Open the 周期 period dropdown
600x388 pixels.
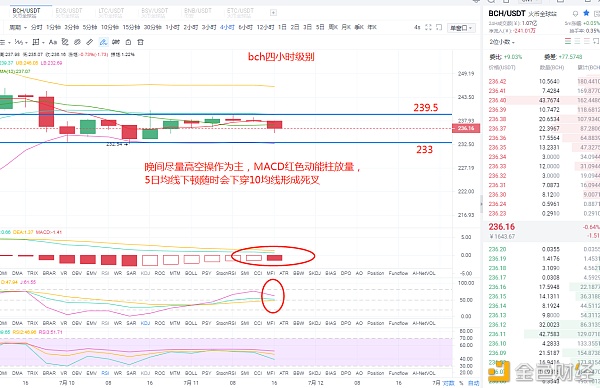coord(18,28)
